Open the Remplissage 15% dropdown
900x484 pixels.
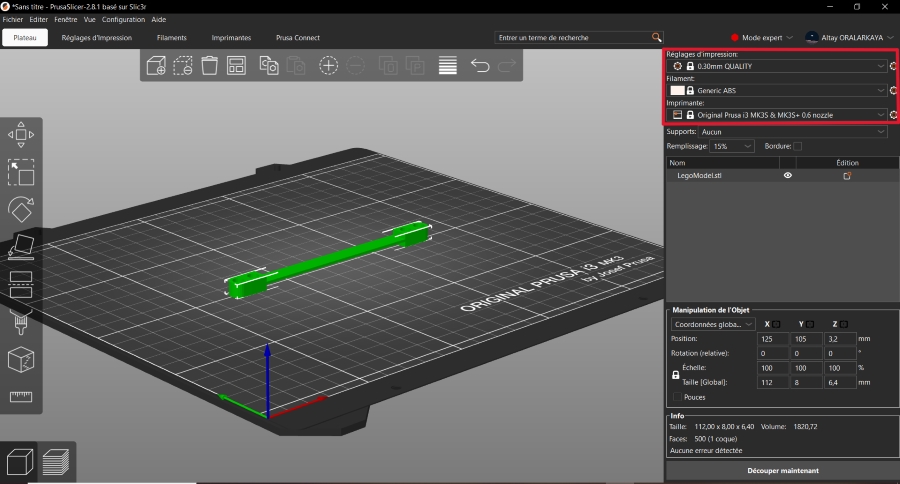(x=732, y=146)
